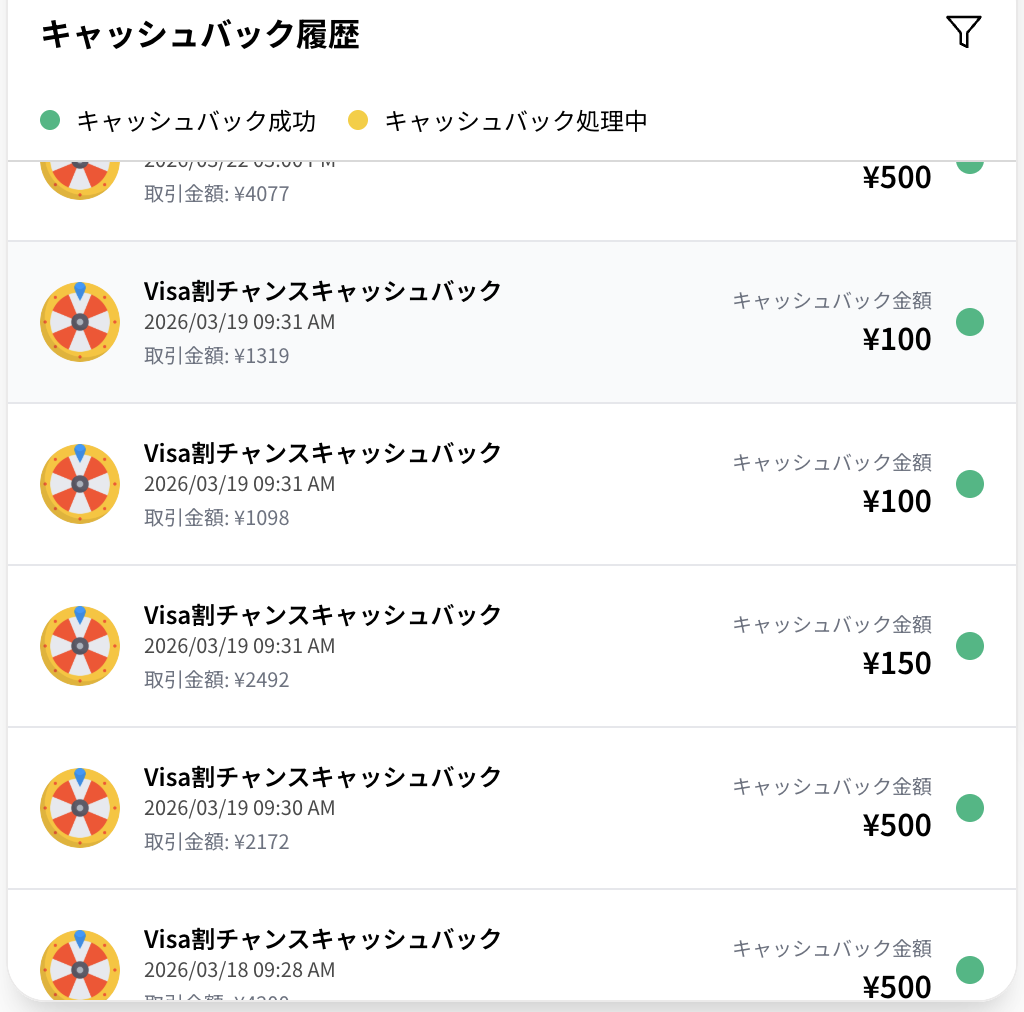Click the roulette wheel icon for ¥1319 transaction
Image resolution: width=1024 pixels, height=1012 pixels.
(80, 322)
